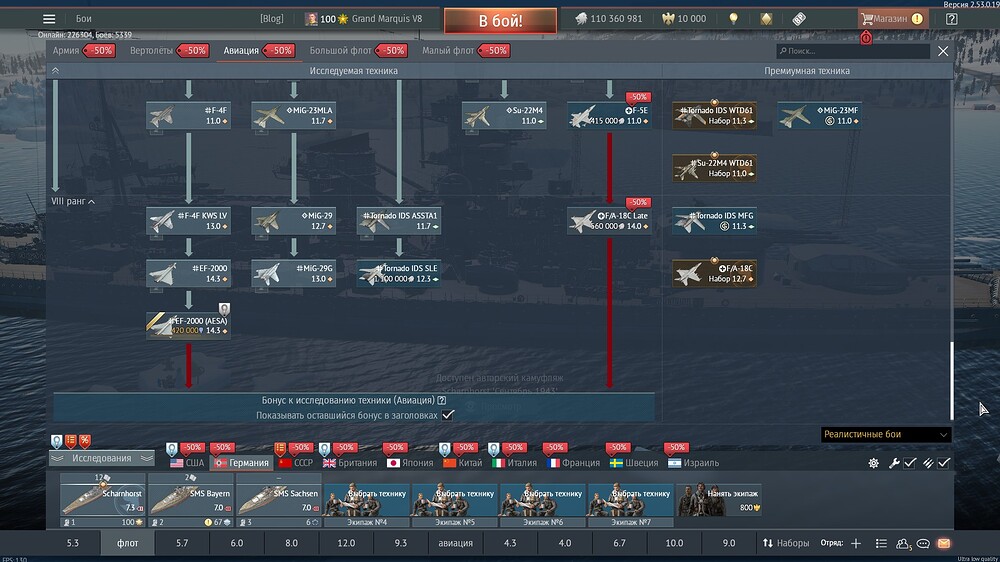Collapse the VIII ранг section
The image size is (1000, 562).
tap(92, 202)
